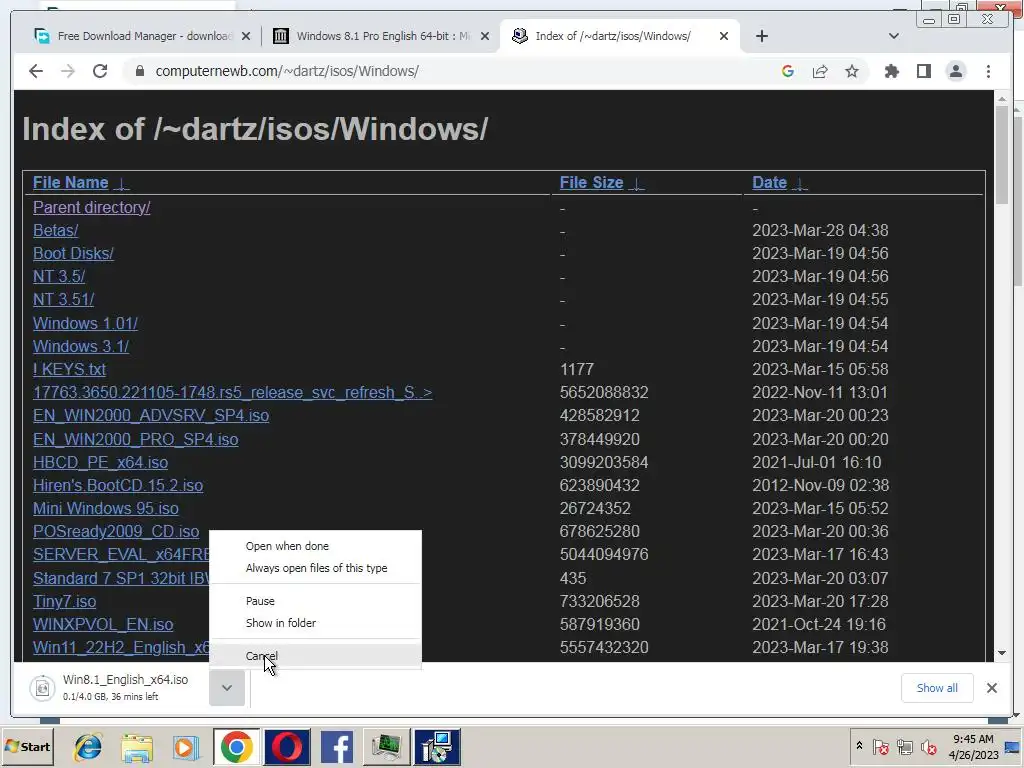Download EN_WIN2000_ADVSRV_SP4.iso

pyautogui.click(x=151, y=415)
